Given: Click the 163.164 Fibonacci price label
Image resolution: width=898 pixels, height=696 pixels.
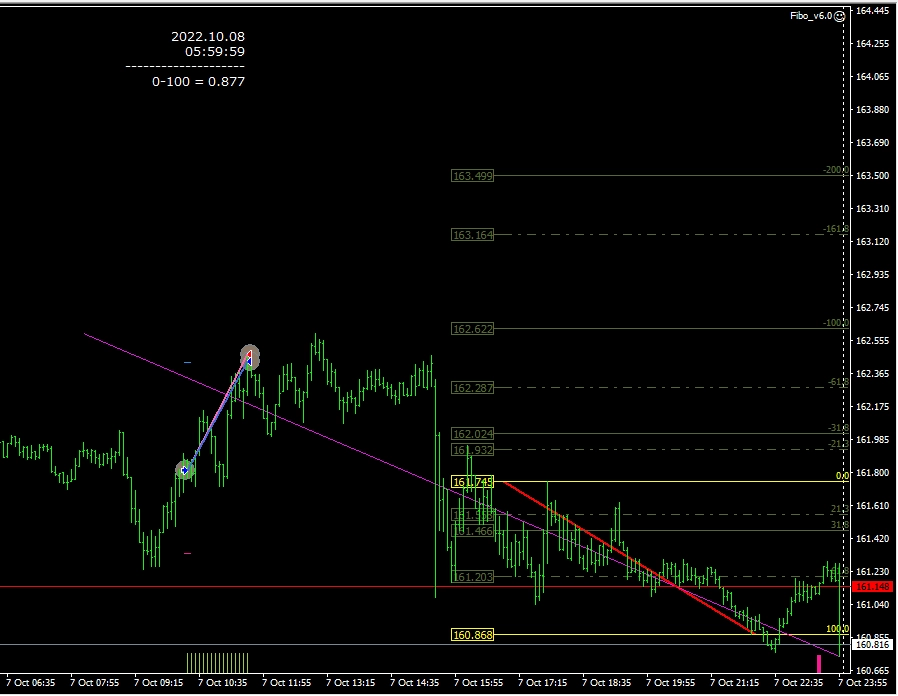Looking at the screenshot, I should tap(472, 235).
